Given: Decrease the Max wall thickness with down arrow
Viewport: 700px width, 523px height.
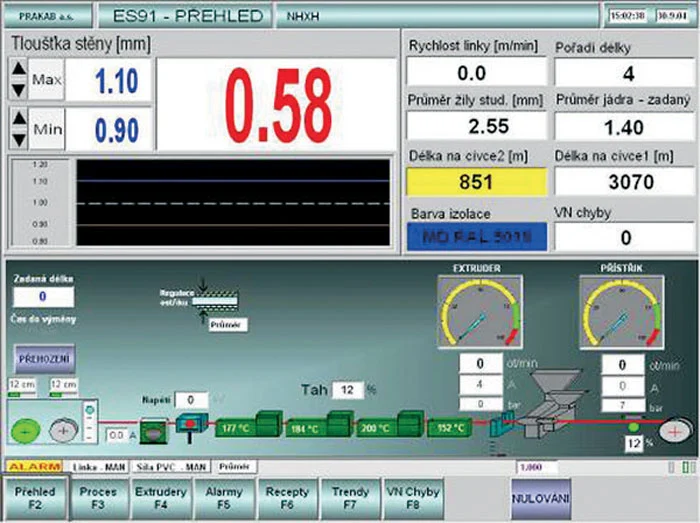Looking at the screenshot, I should coord(18,90).
